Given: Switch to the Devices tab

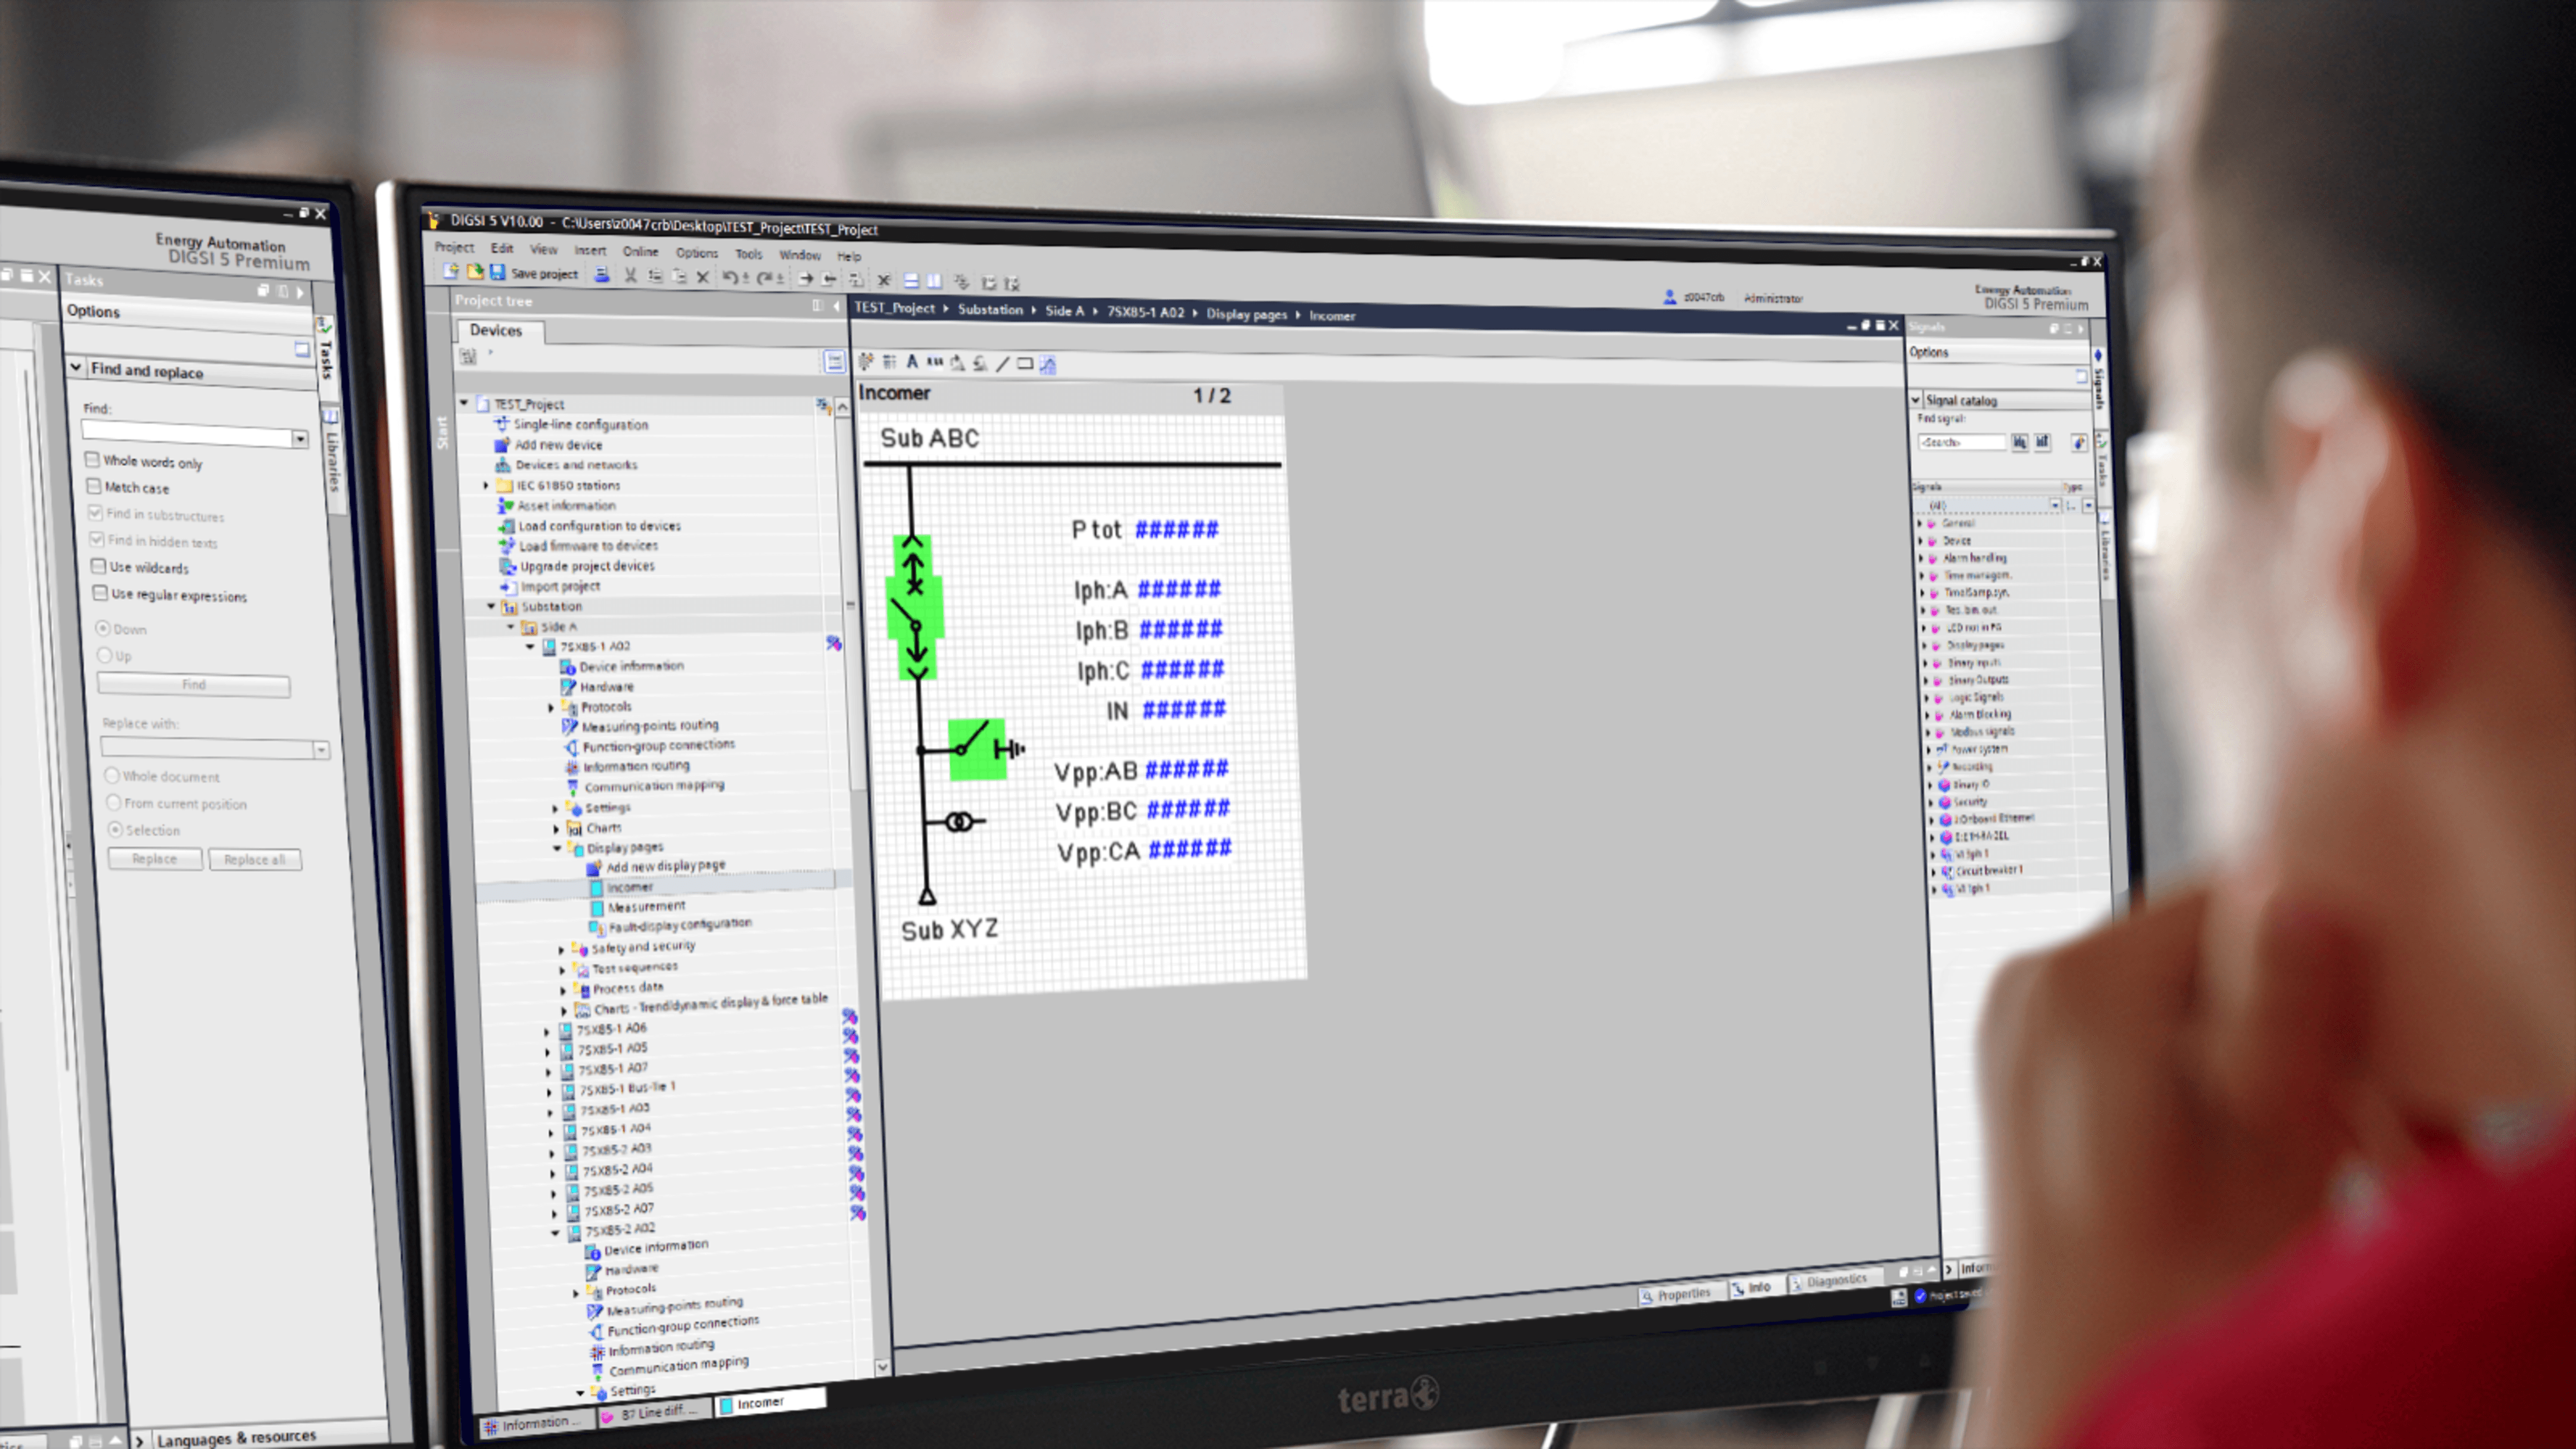Looking at the screenshot, I should click(x=496, y=330).
